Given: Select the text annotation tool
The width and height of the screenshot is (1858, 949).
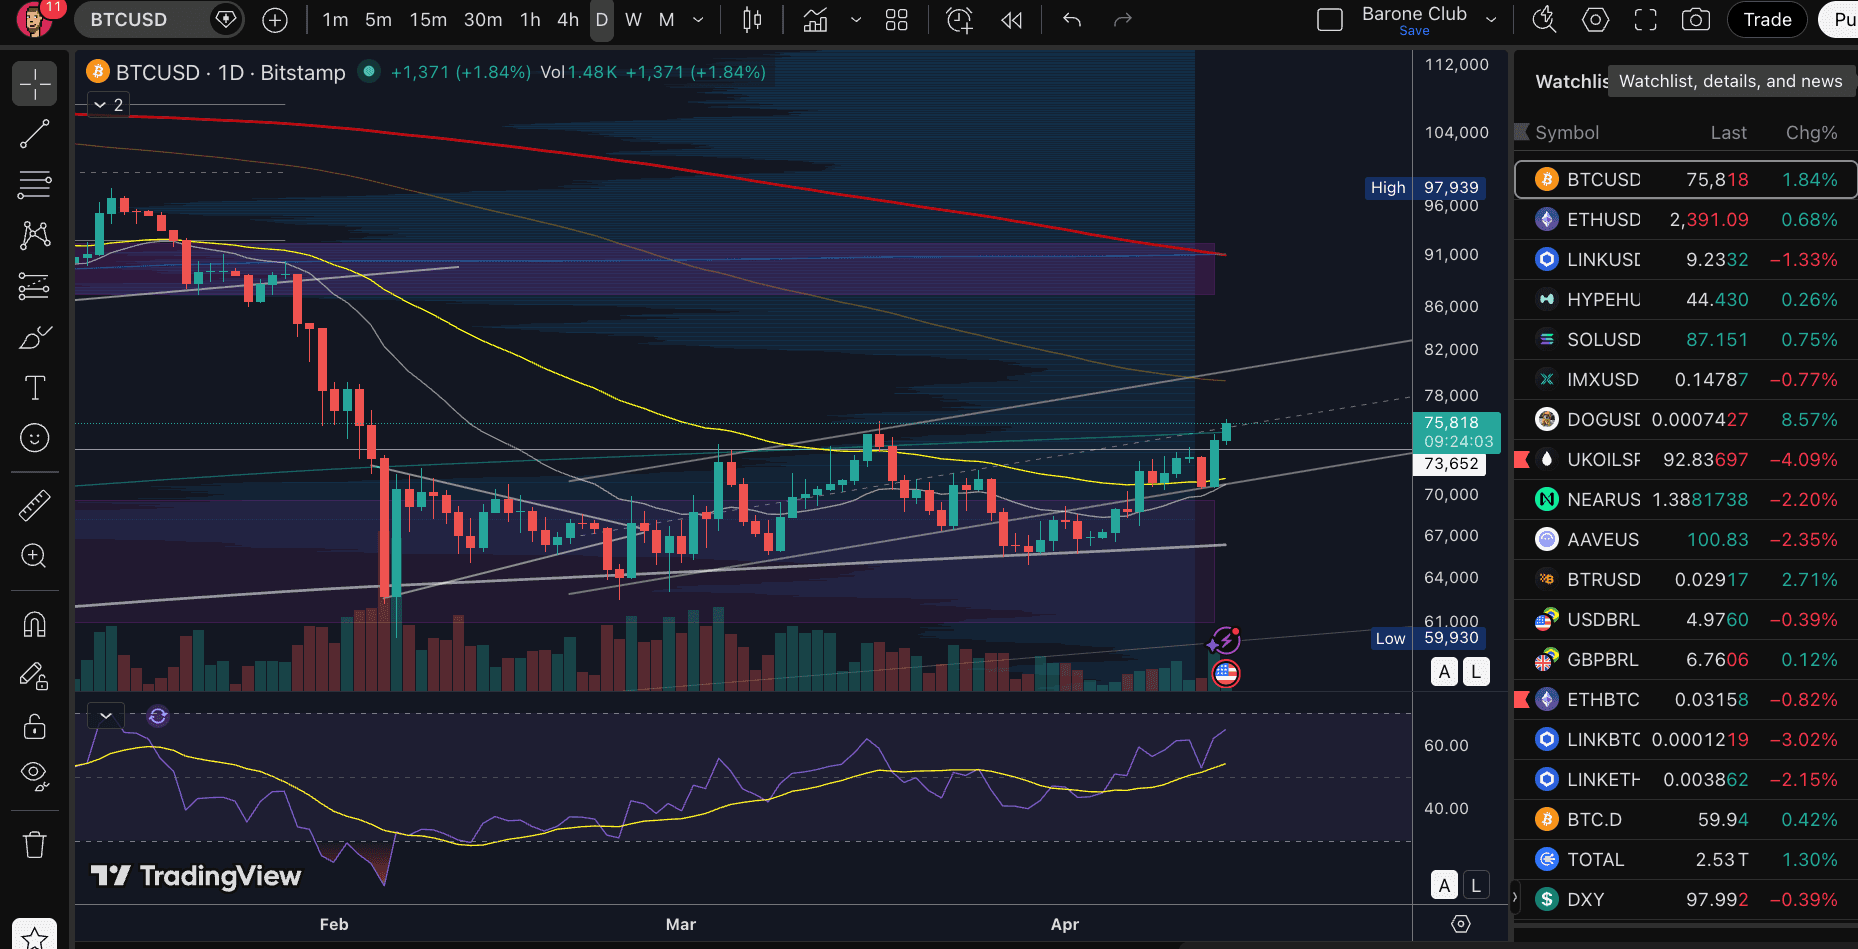Looking at the screenshot, I should [x=35, y=388].
